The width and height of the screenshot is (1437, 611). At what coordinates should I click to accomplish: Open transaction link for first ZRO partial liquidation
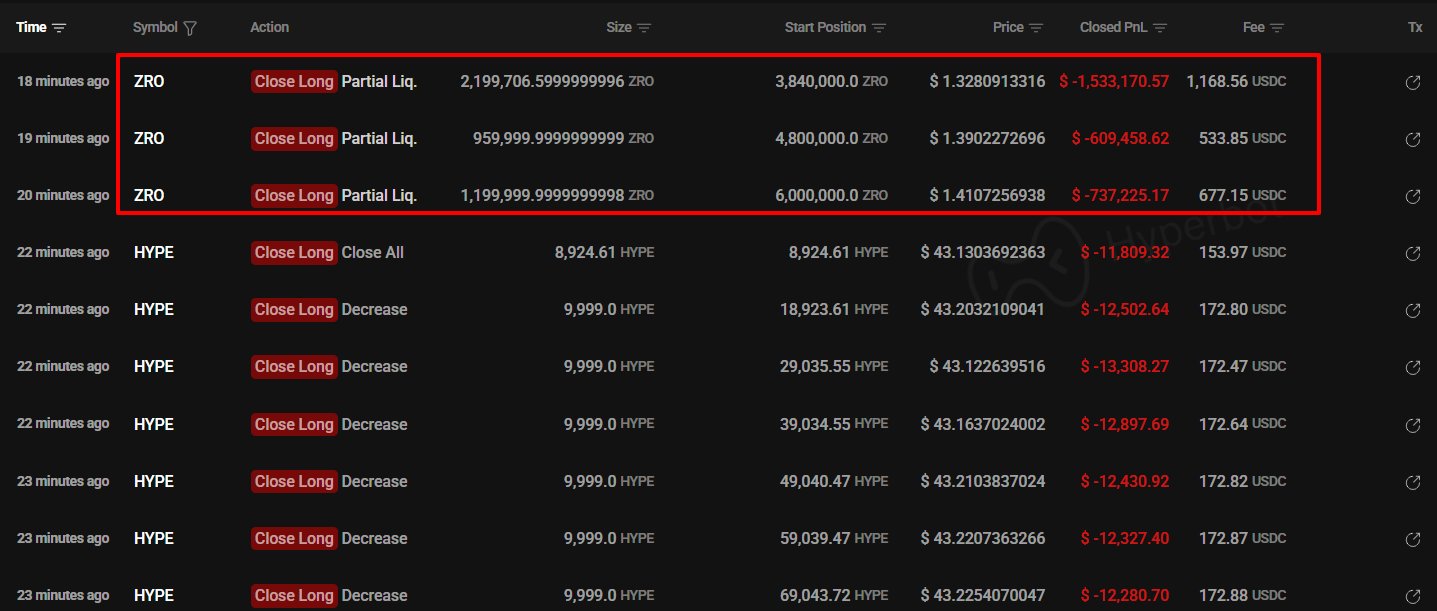(1414, 81)
